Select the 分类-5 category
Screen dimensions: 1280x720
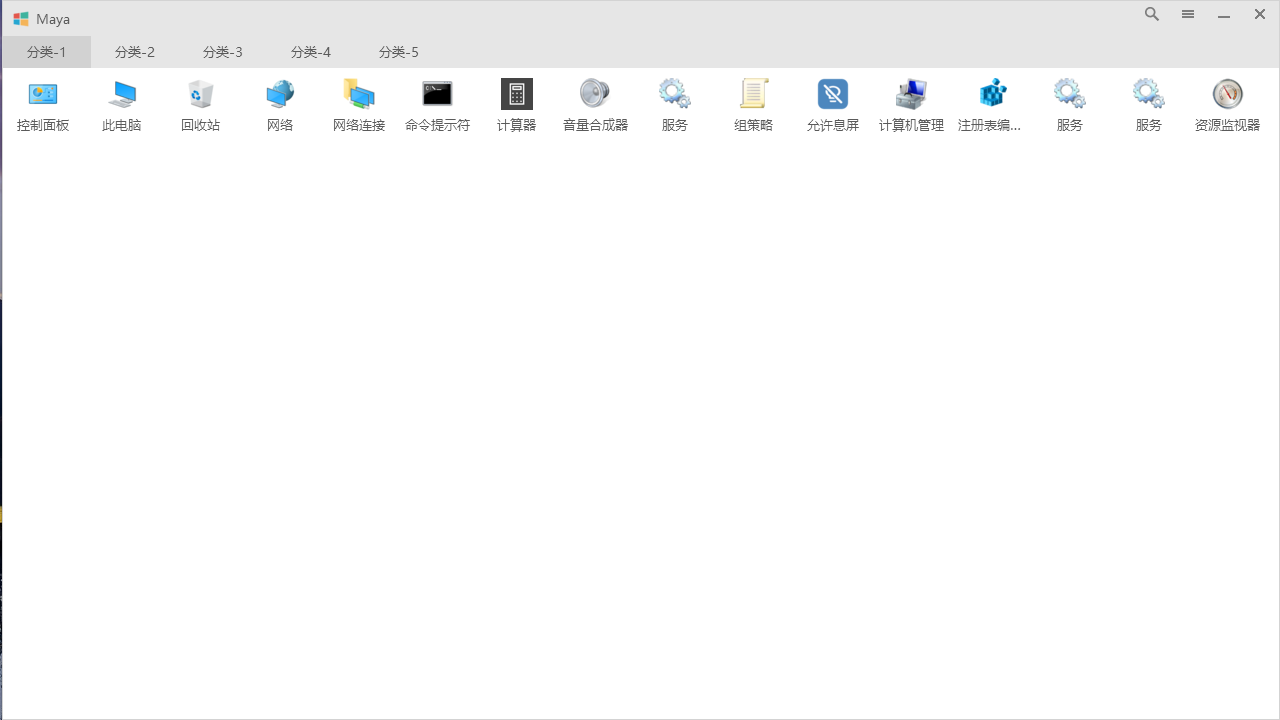pyautogui.click(x=398, y=51)
